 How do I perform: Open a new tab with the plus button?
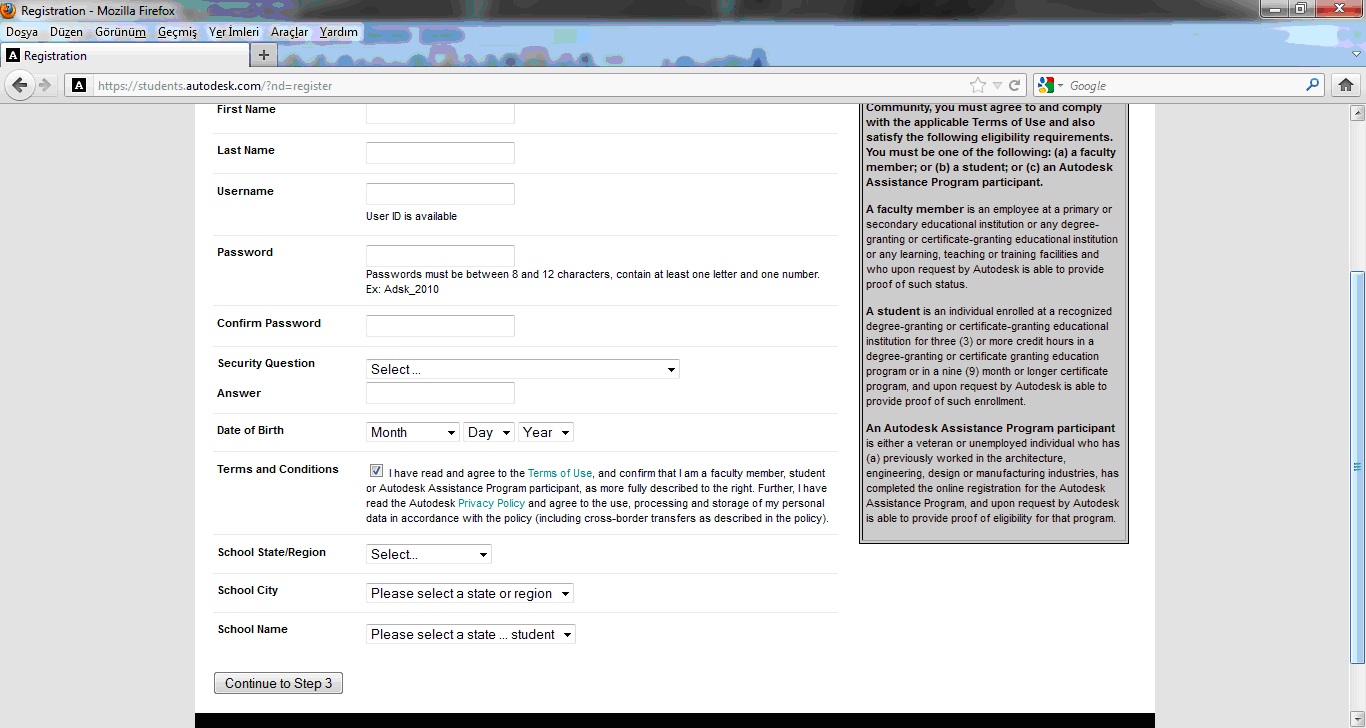click(264, 55)
